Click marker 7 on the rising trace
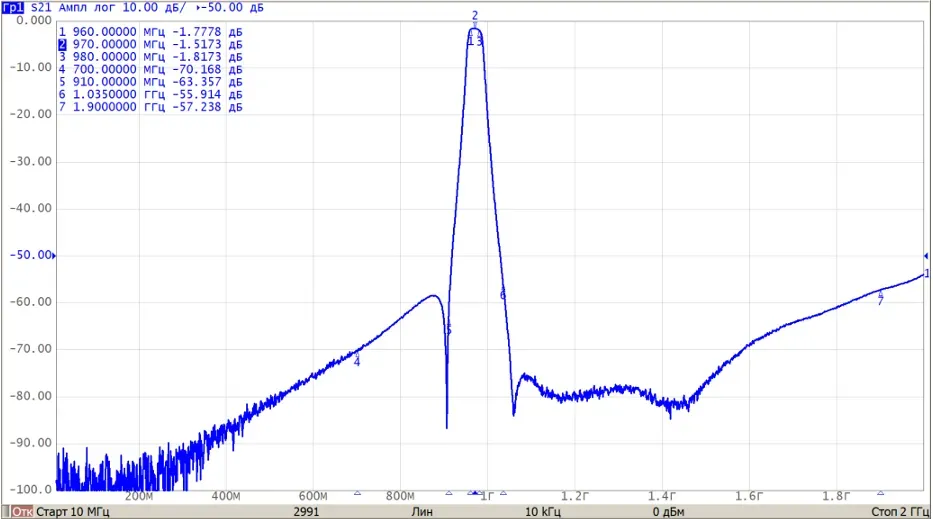Image resolution: width=933 pixels, height=519 pixels. [x=881, y=301]
